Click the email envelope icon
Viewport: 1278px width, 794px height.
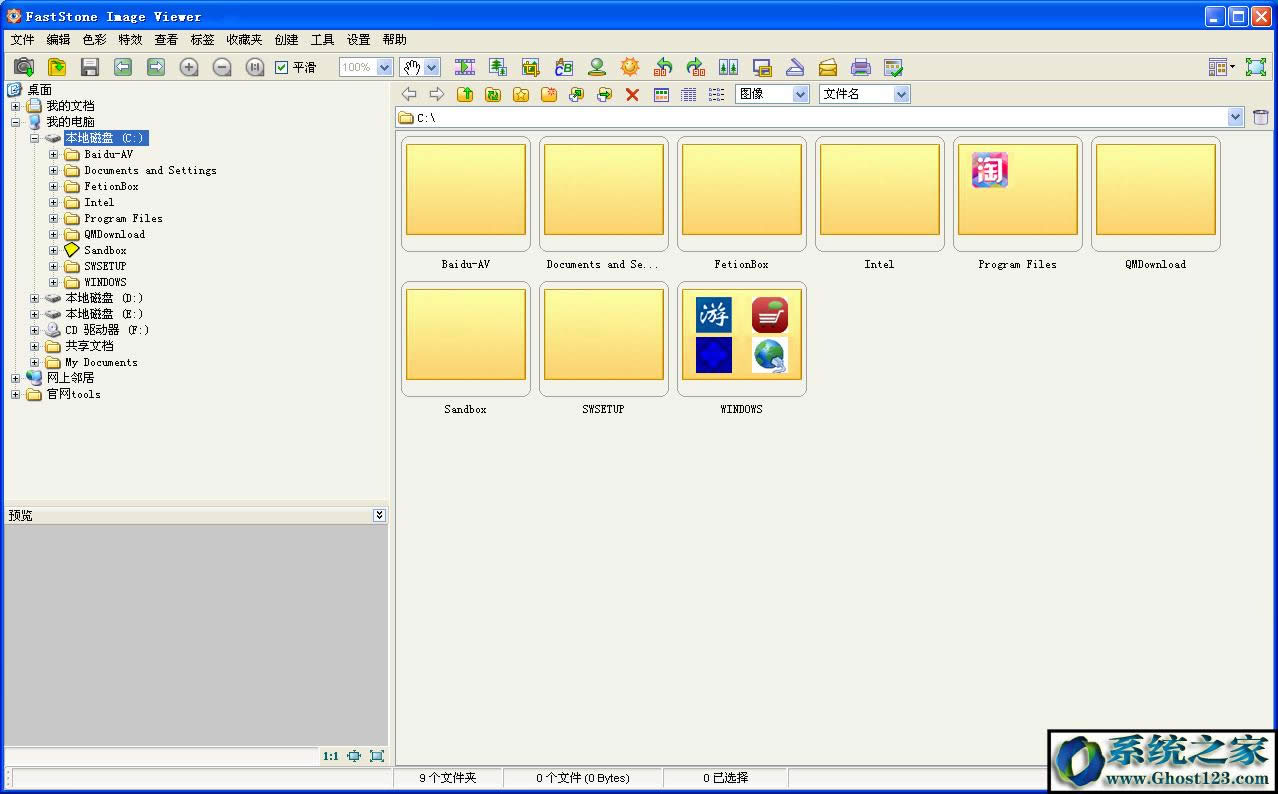point(828,67)
